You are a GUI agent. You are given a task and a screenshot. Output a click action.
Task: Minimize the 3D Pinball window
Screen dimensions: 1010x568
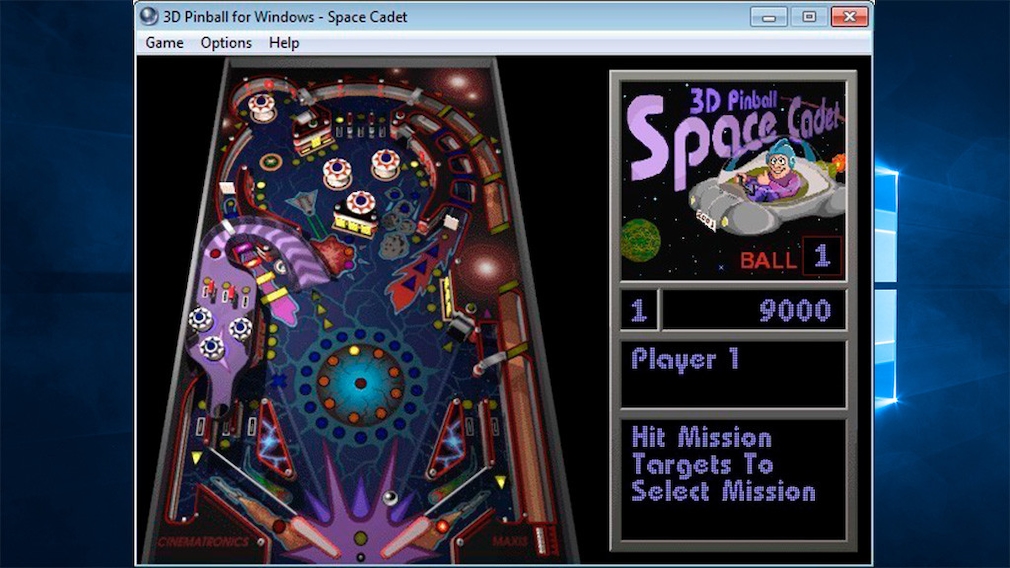(x=768, y=17)
